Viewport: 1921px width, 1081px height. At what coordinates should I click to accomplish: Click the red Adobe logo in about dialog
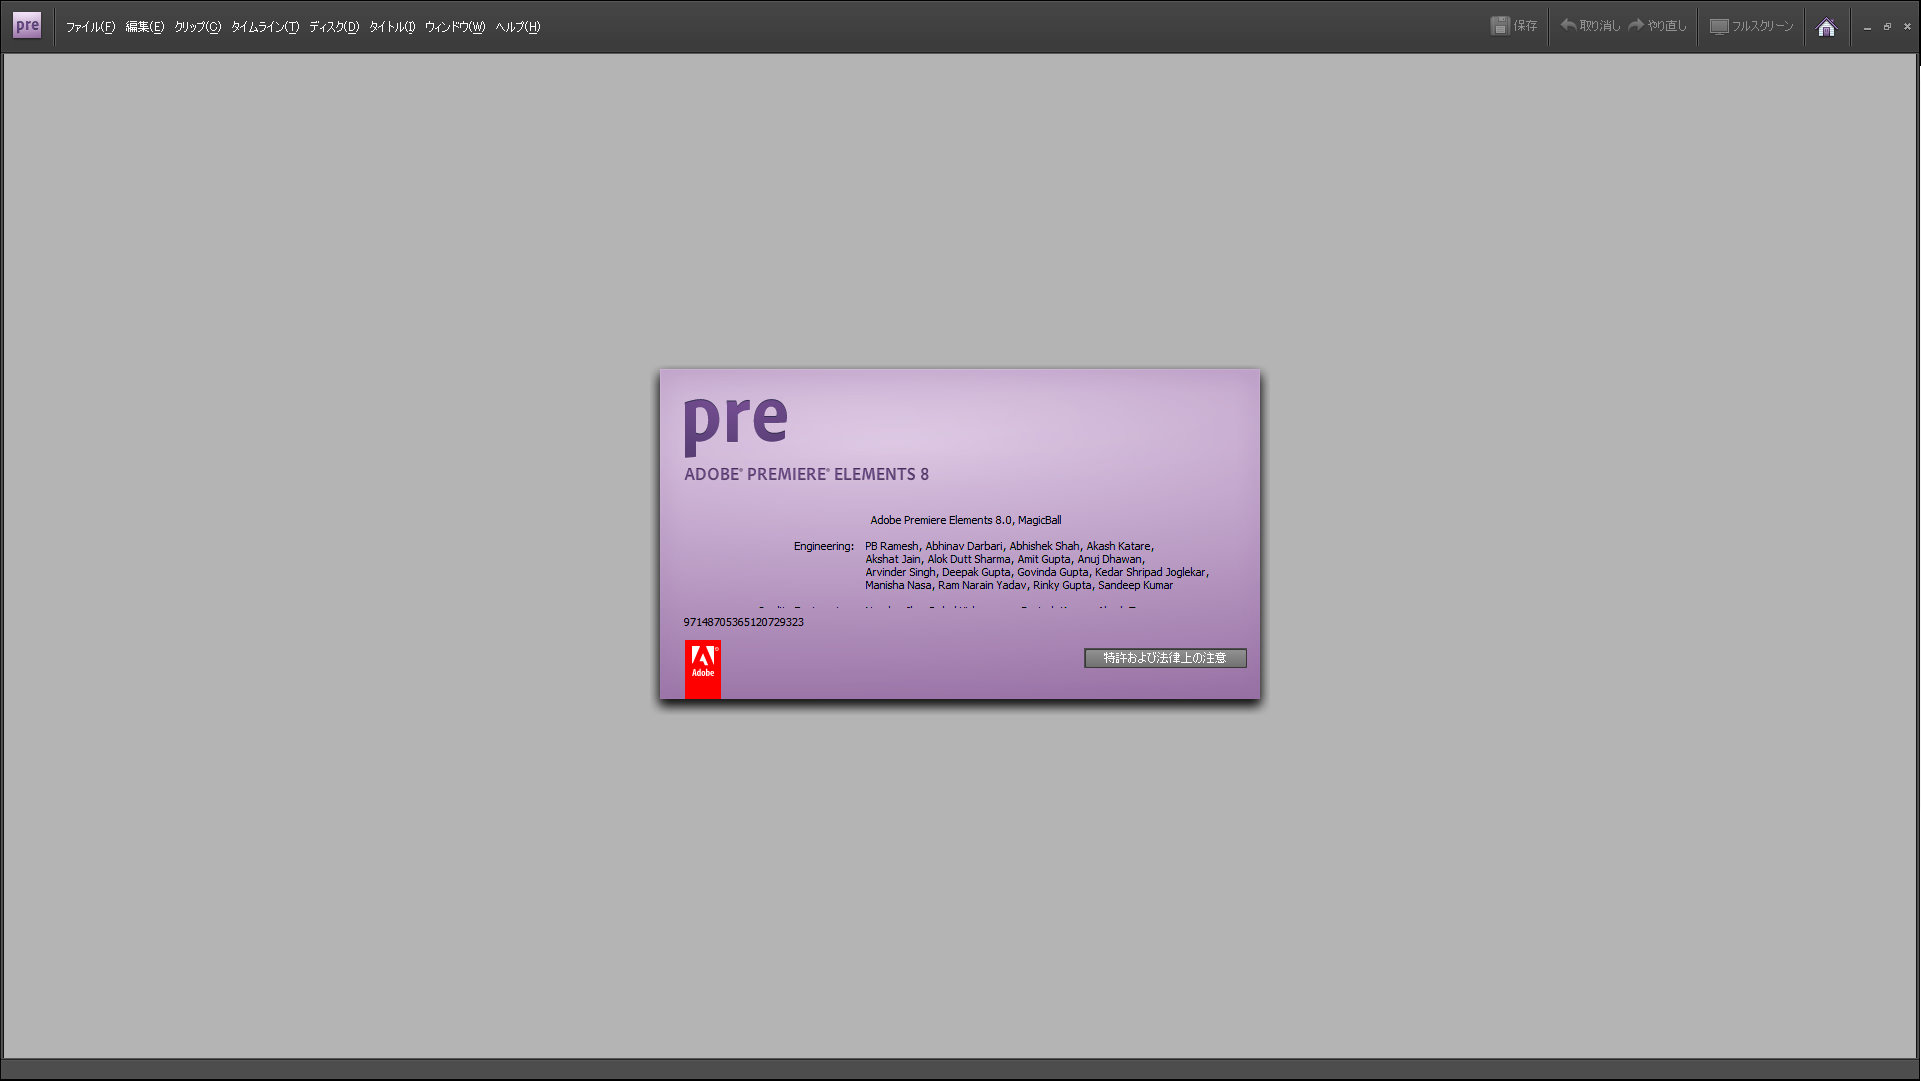(703, 670)
